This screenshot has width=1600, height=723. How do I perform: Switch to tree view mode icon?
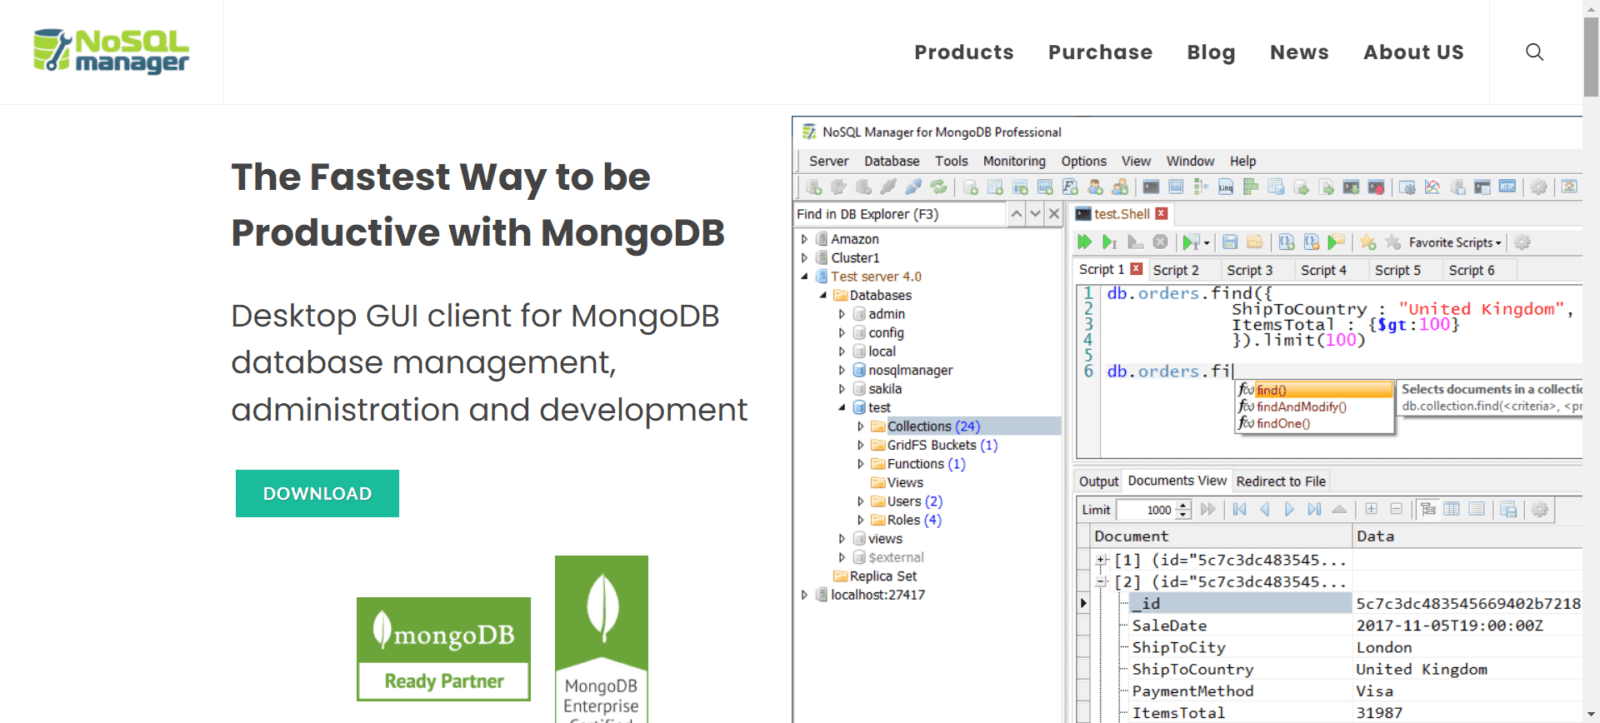1428,509
